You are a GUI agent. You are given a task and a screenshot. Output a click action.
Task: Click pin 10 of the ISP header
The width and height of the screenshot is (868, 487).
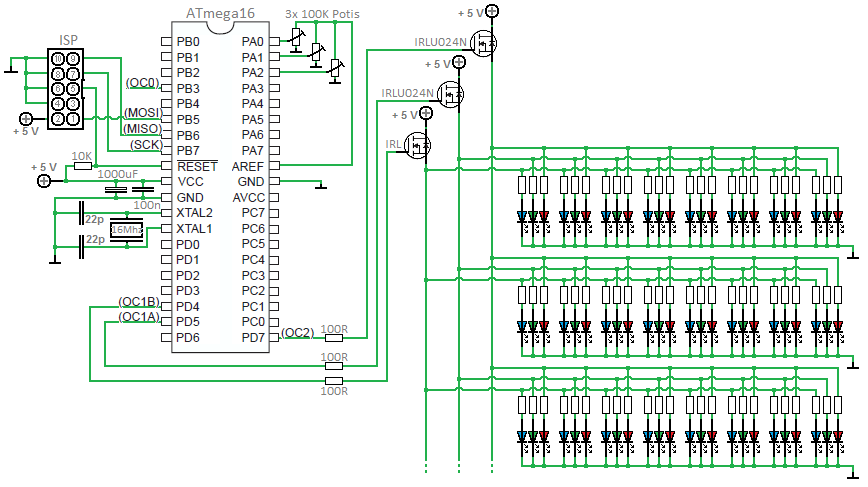58,59
